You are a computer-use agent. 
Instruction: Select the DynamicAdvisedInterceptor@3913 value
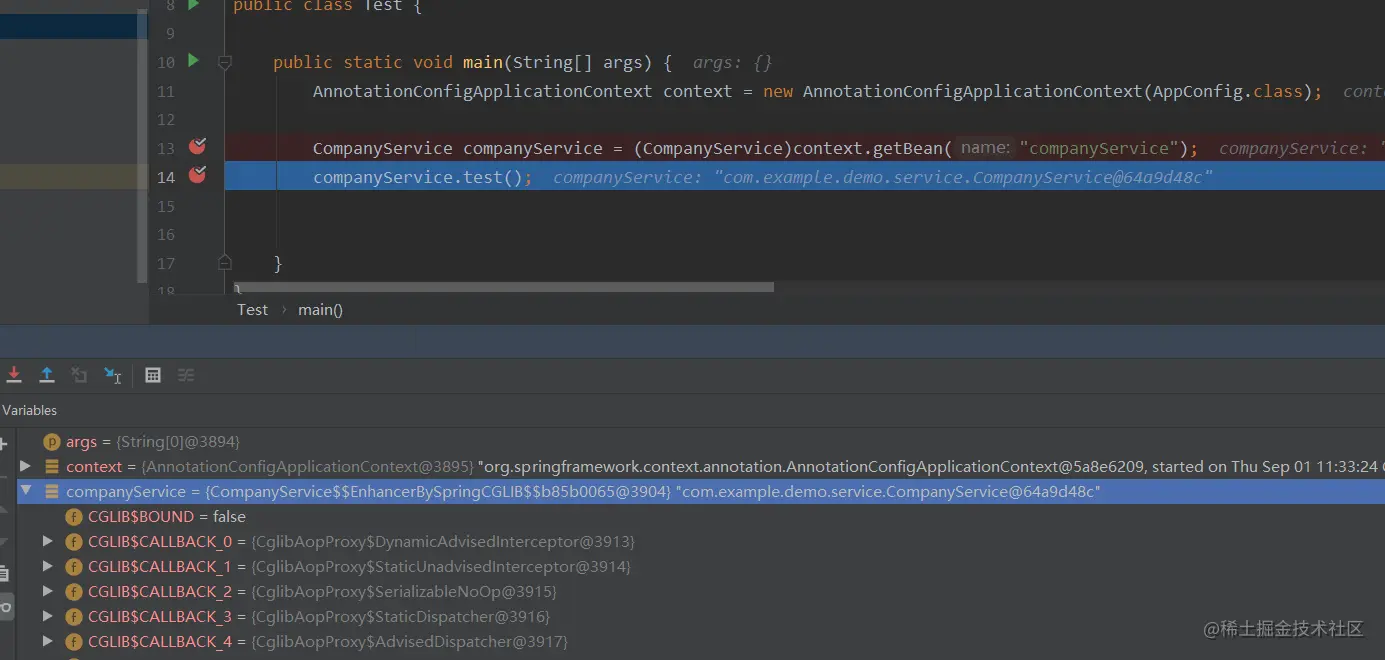[443, 541]
